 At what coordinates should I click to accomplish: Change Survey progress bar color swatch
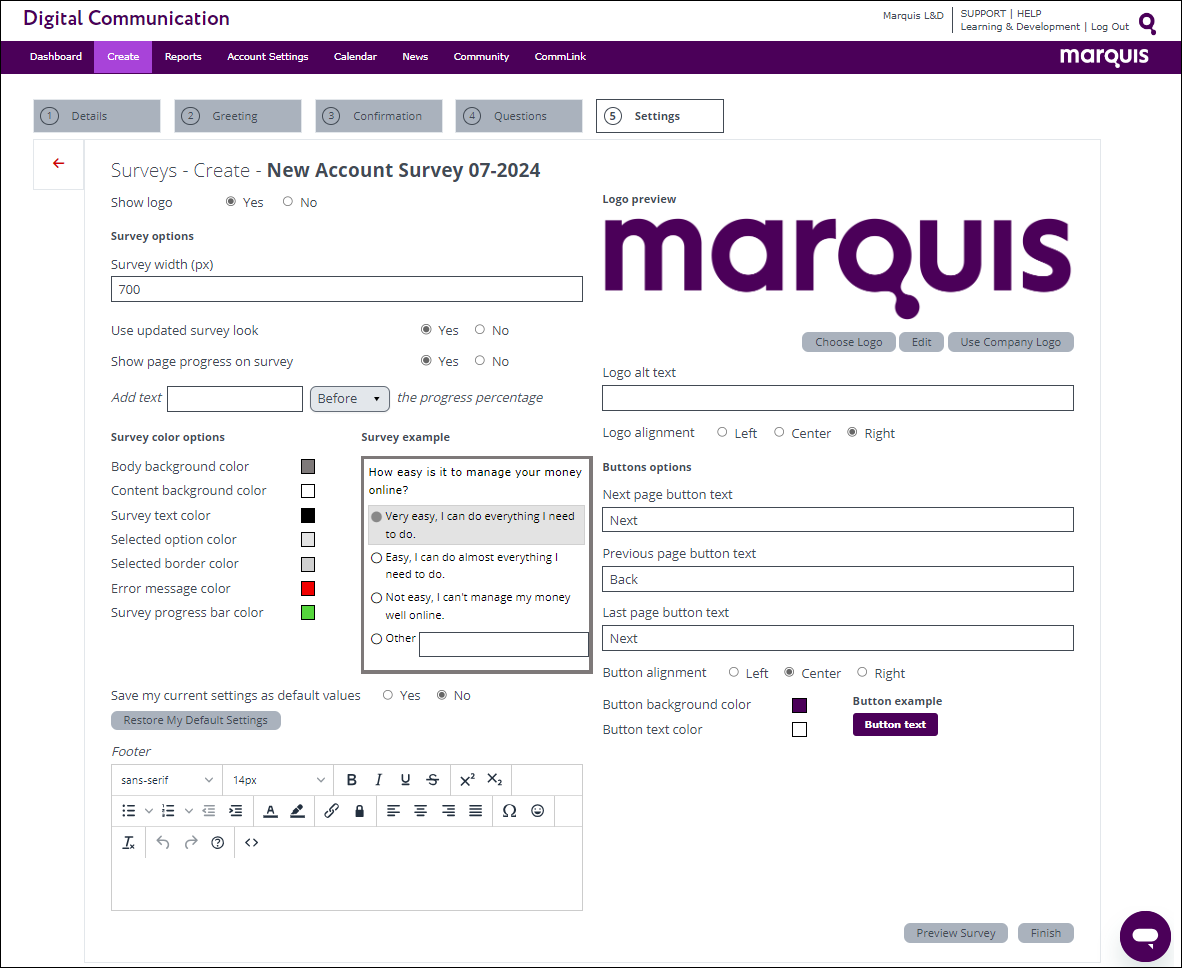click(x=308, y=612)
